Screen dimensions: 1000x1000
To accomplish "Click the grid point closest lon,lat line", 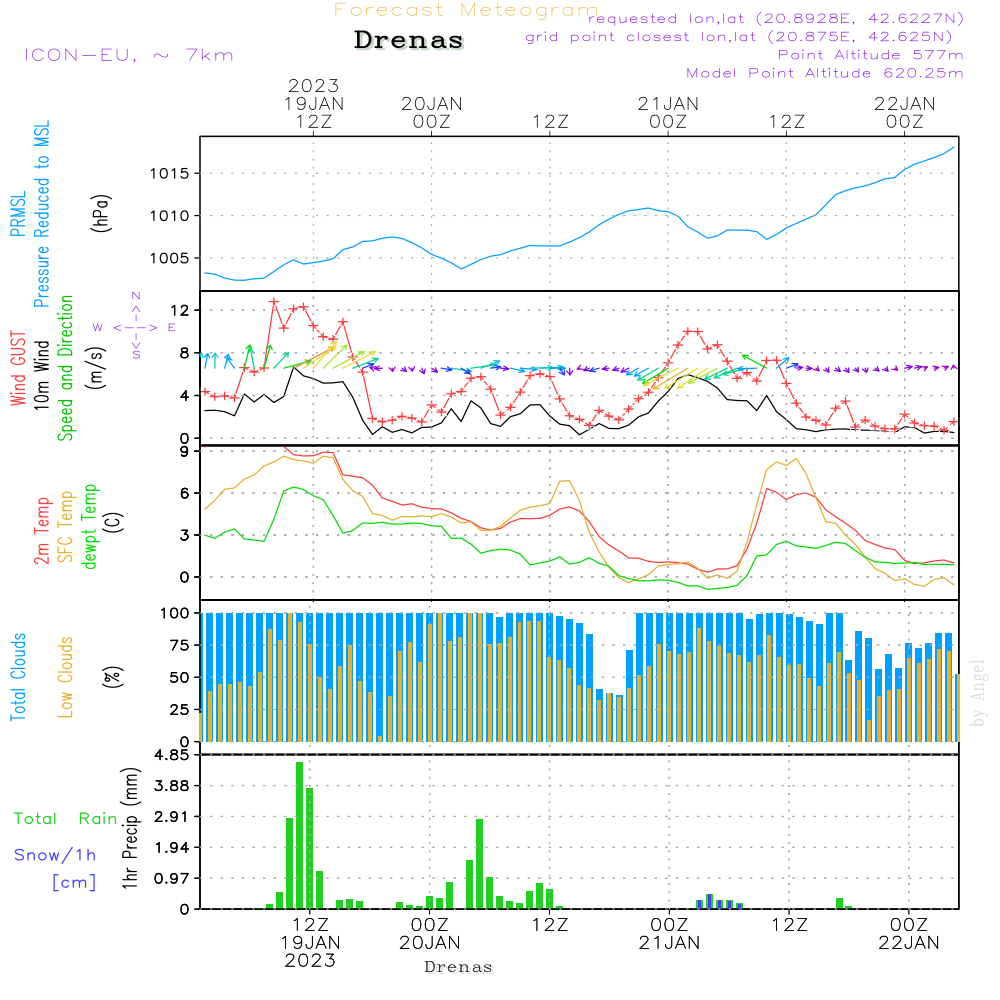I will pyautogui.click(x=739, y=37).
